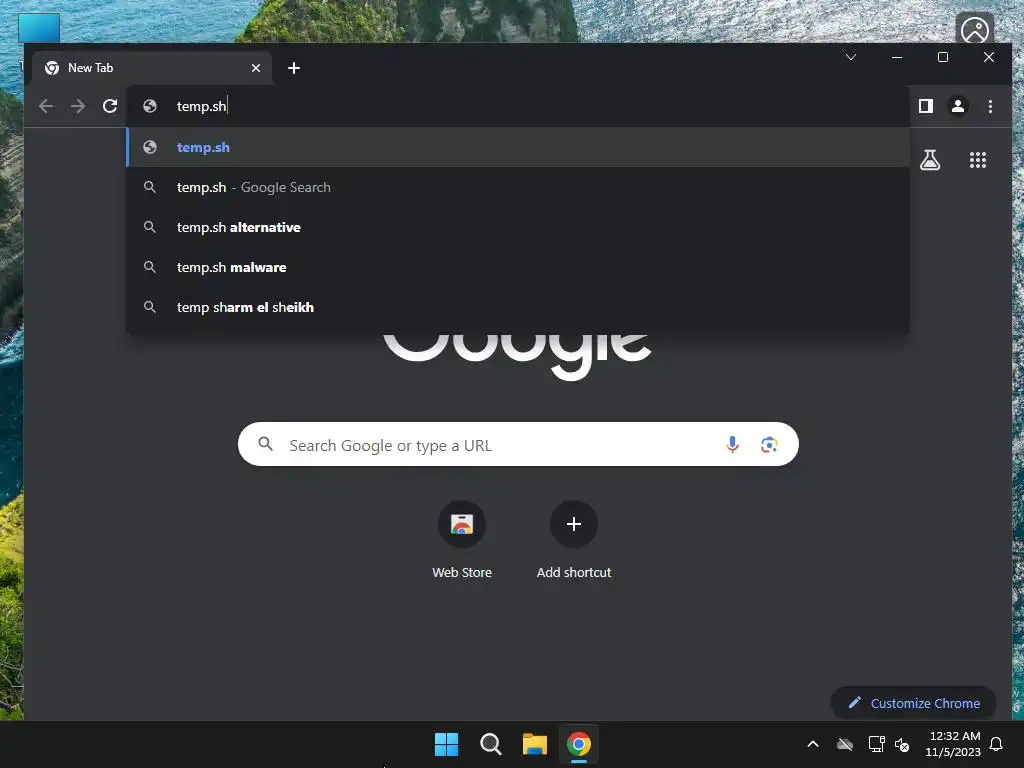The width and height of the screenshot is (1024, 768).
Task: Close the New Tab tab
Action: point(256,68)
